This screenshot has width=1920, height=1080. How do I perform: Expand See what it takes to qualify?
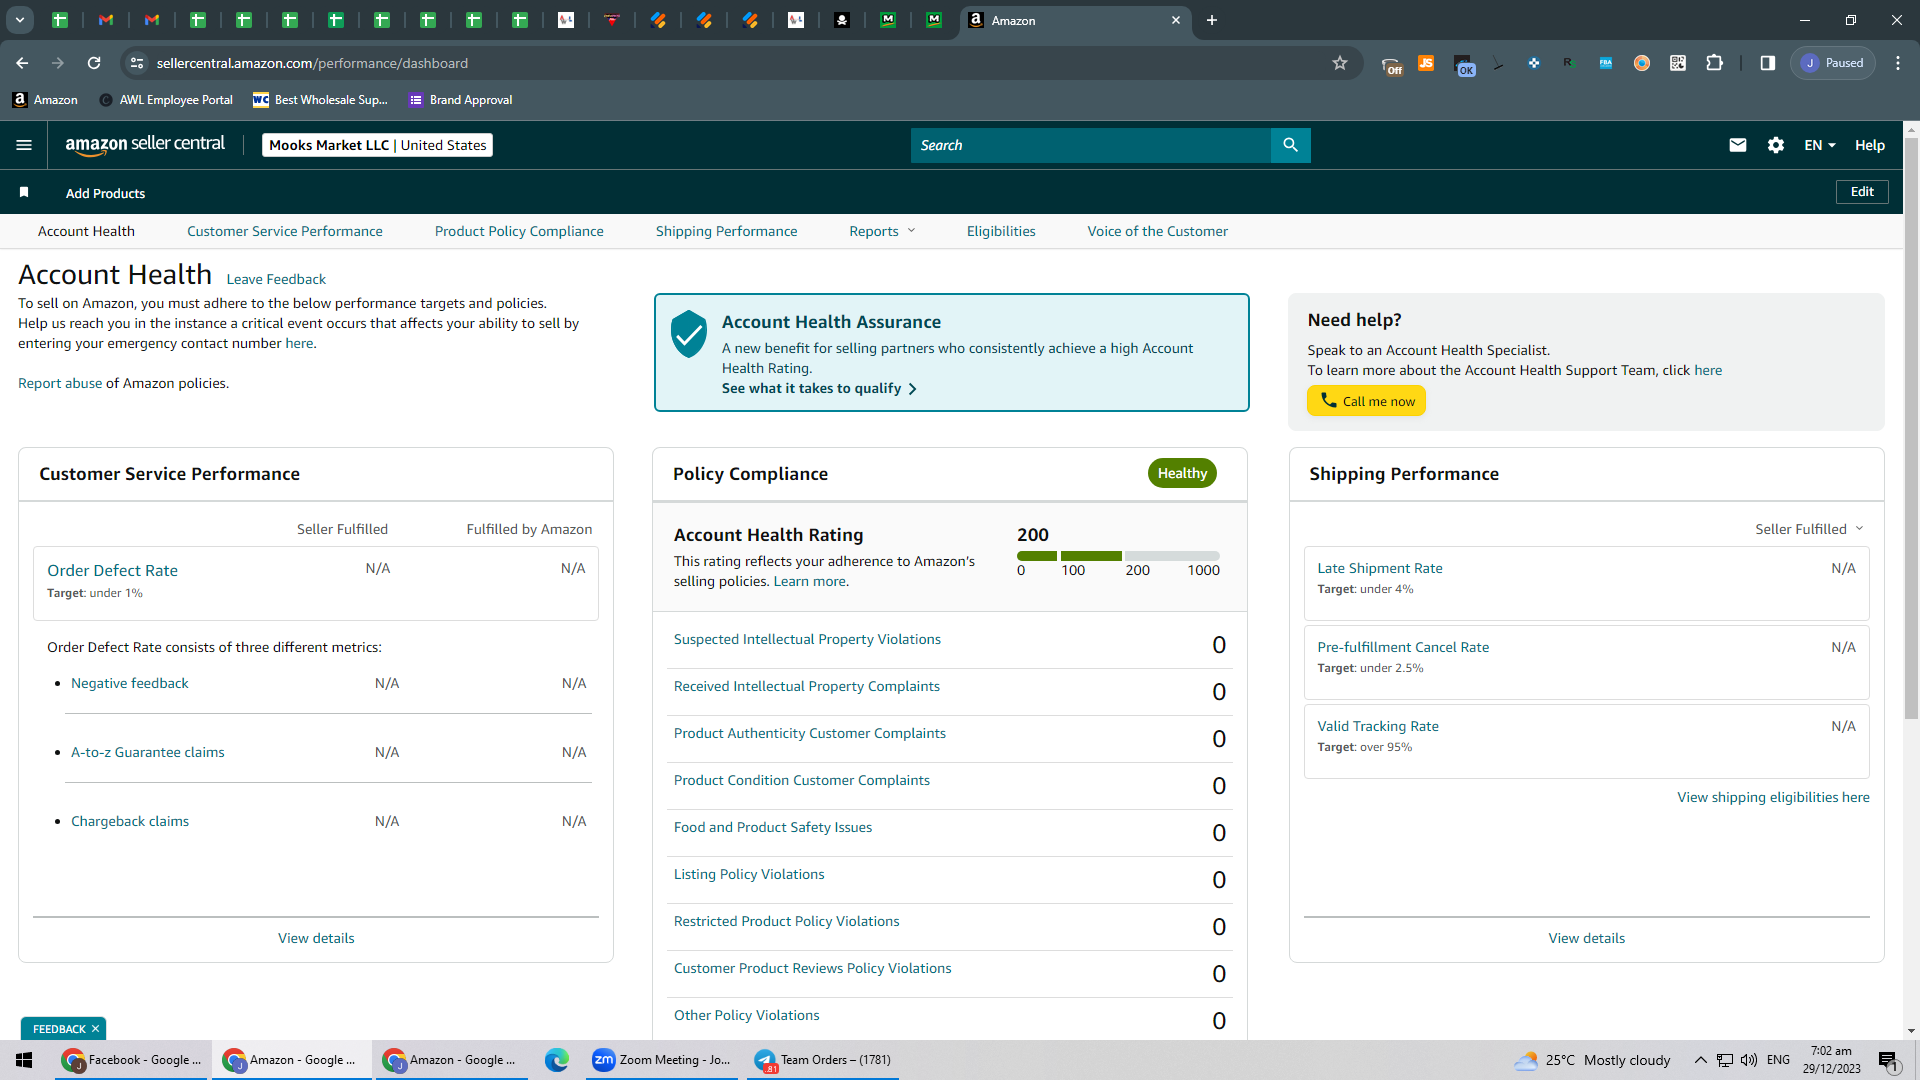[819, 388]
